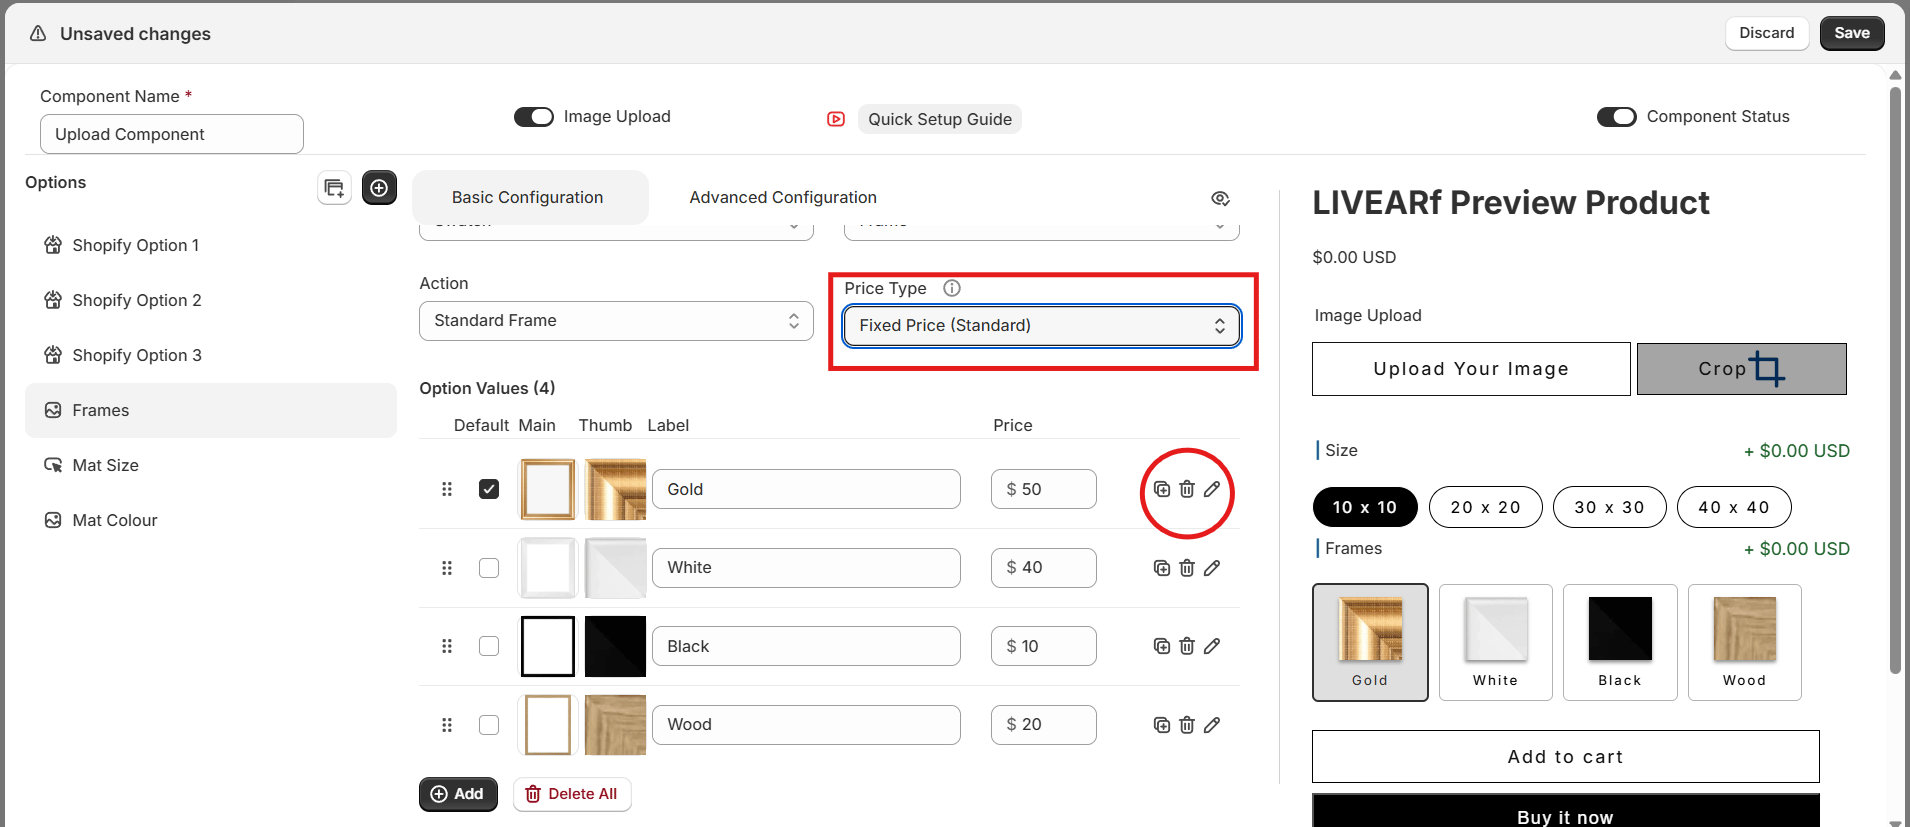Image resolution: width=1910 pixels, height=827 pixels.
Task: Click Upload Your Image button
Action: 1471,369
